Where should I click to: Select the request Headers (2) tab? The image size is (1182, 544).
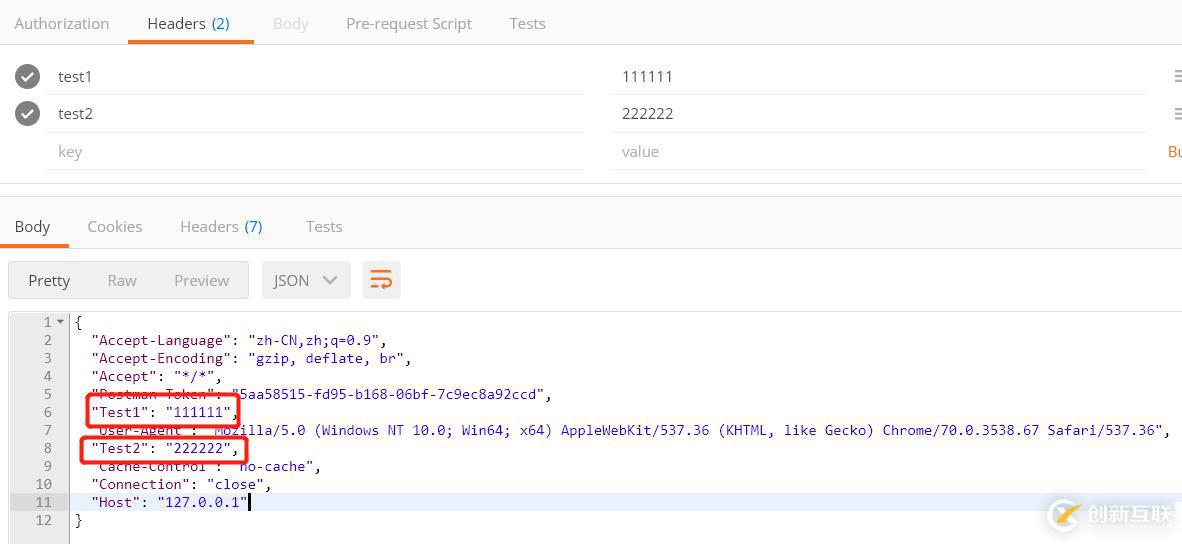click(188, 23)
